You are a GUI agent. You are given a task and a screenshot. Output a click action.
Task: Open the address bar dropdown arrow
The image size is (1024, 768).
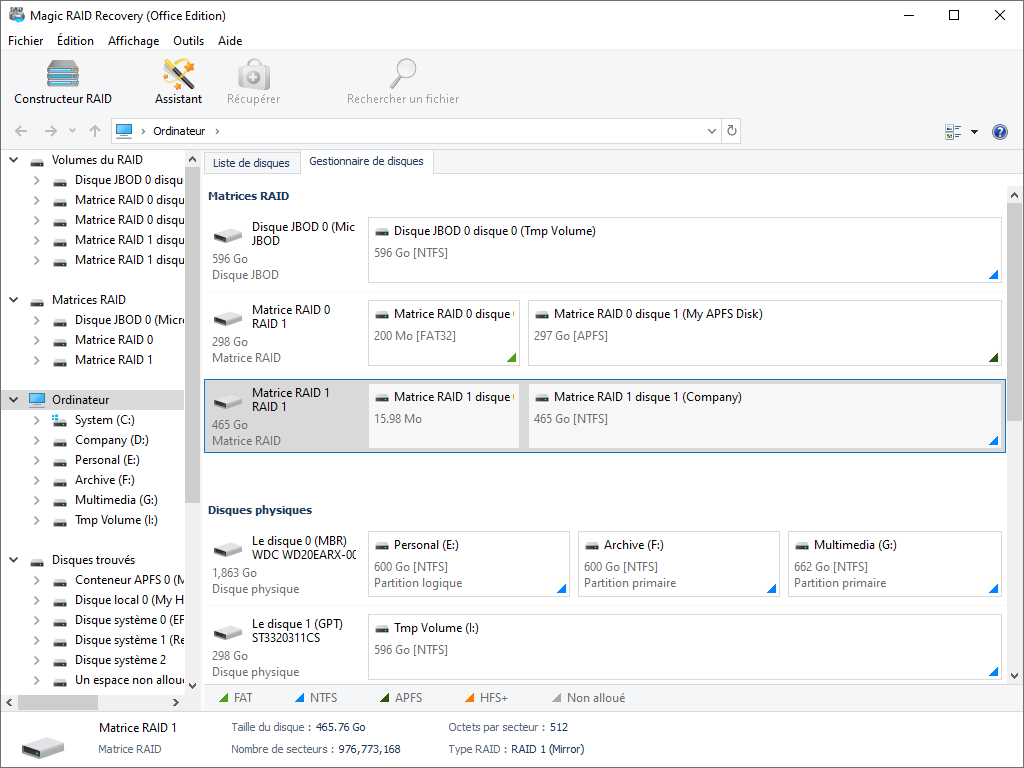(x=711, y=131)
